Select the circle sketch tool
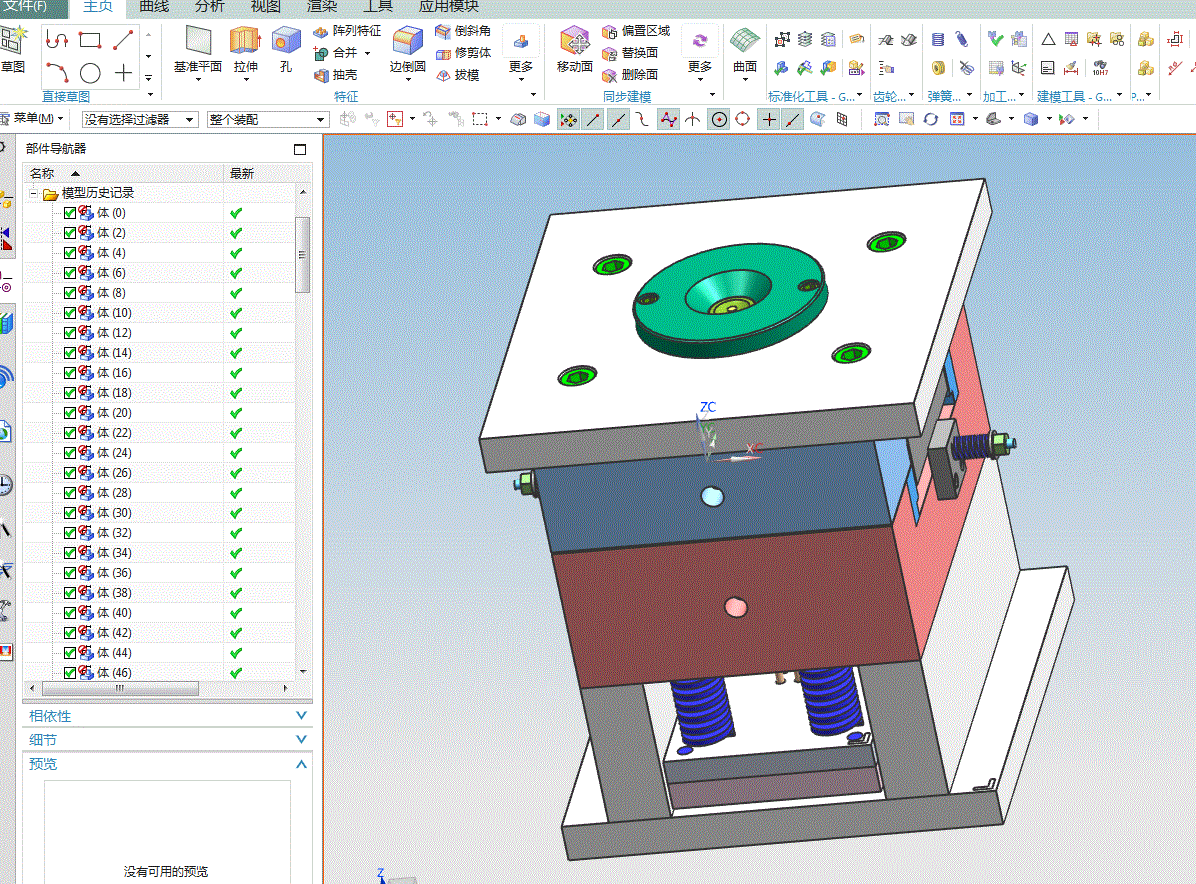This screenshot has height=884, width=1196. pos(90,73)
